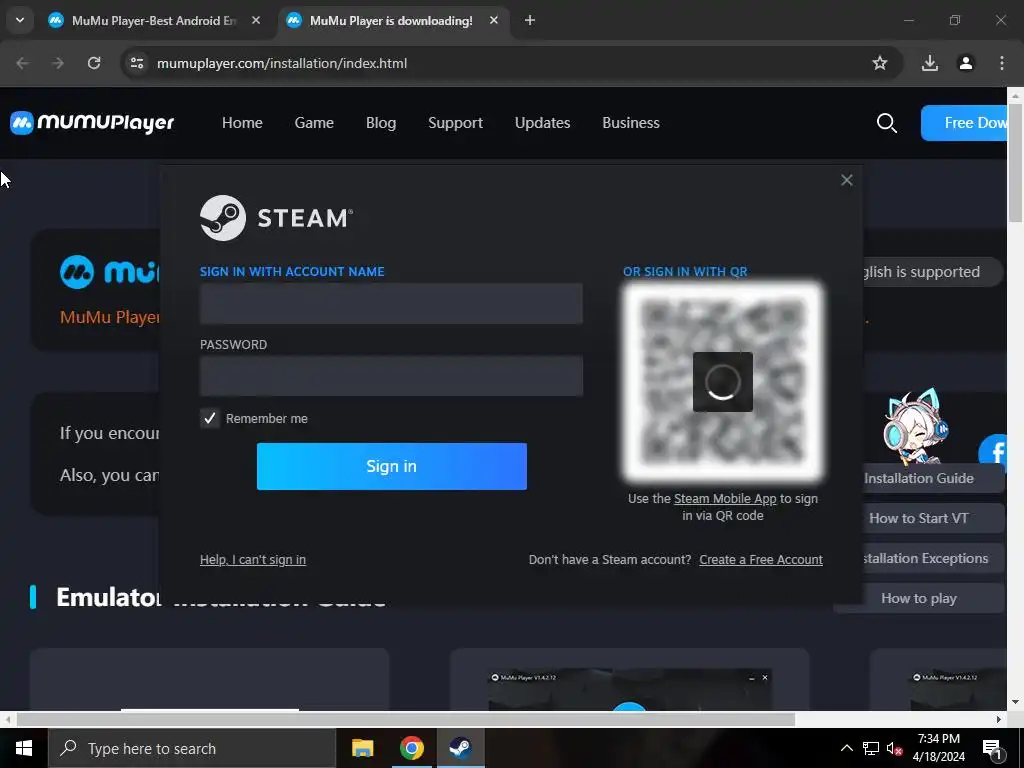
Task: Click the loading QR code image
Action: coord(722,382)
